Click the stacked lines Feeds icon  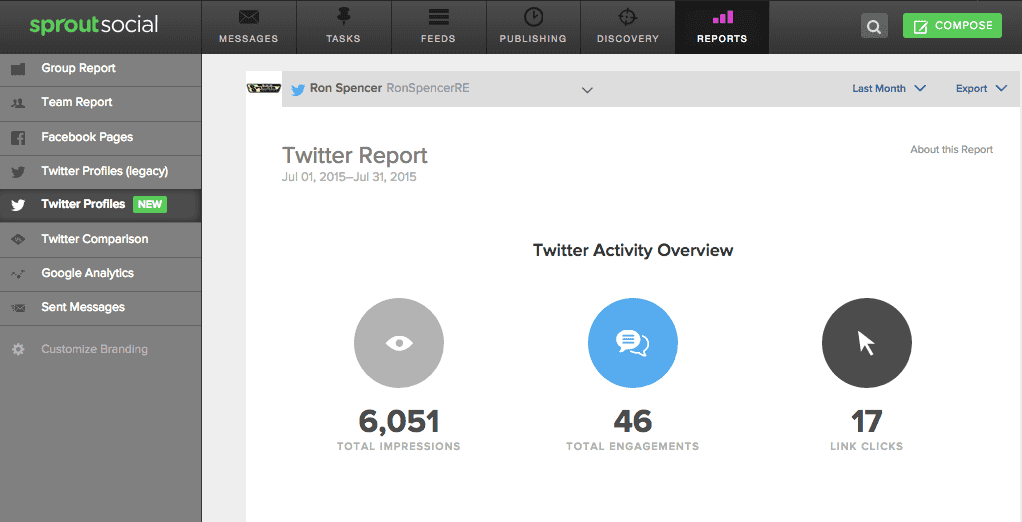click(438, 17)
